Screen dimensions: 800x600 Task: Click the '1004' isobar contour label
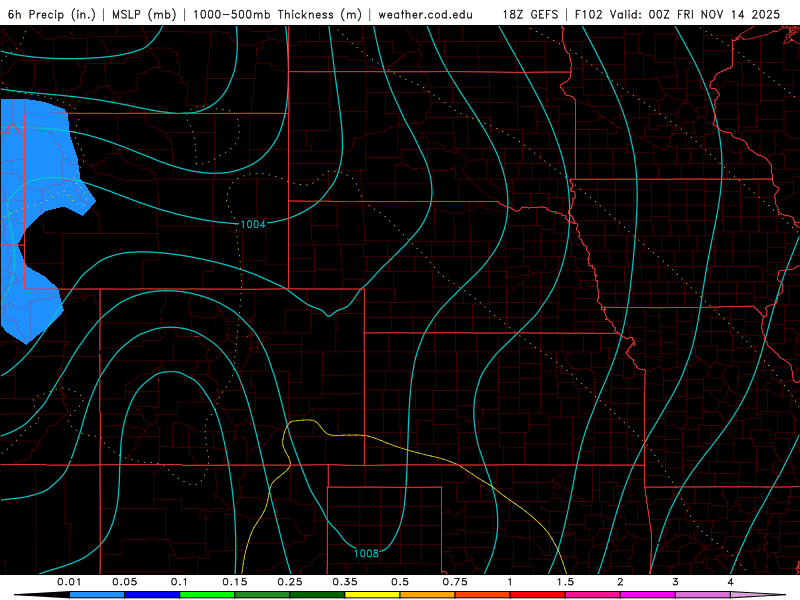[x=253, y=224]
